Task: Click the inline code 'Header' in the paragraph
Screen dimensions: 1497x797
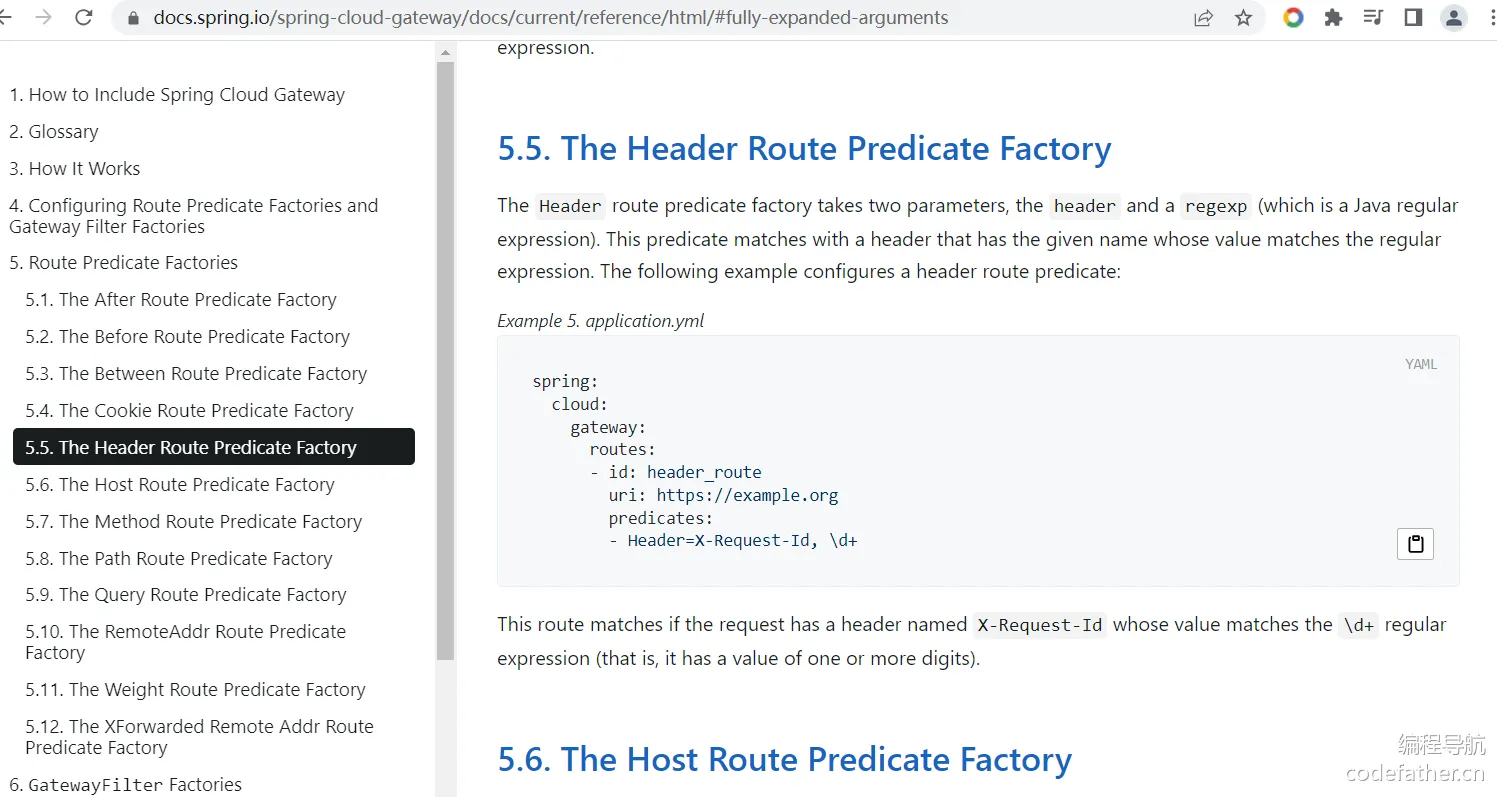Action: click(570, 206)
